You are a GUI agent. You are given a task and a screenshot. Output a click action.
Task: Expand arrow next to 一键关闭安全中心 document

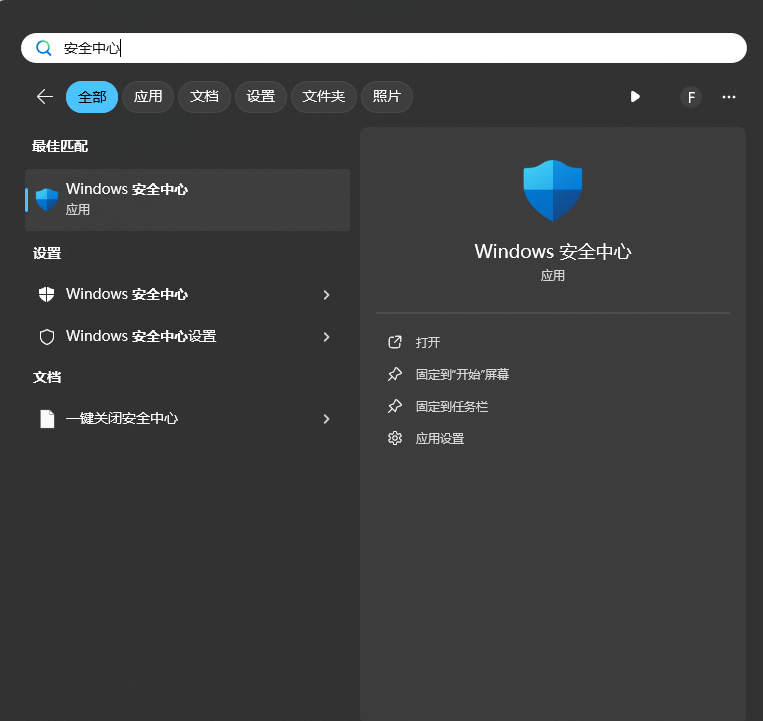(326, 419)
